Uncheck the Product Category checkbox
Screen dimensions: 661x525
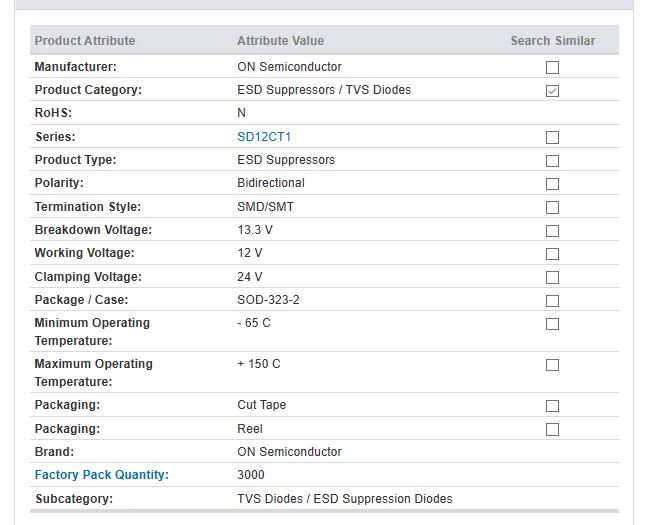pos(552,91)
